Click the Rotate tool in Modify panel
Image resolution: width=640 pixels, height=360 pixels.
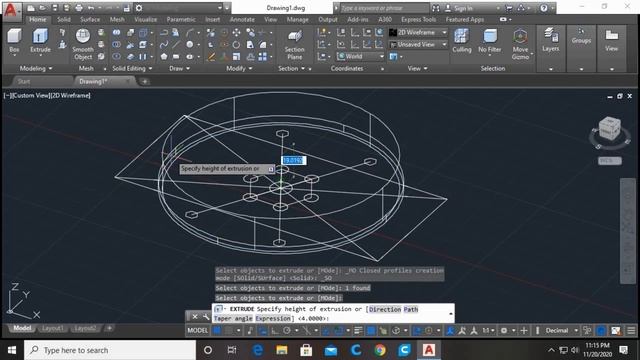[x=236, y=44]
